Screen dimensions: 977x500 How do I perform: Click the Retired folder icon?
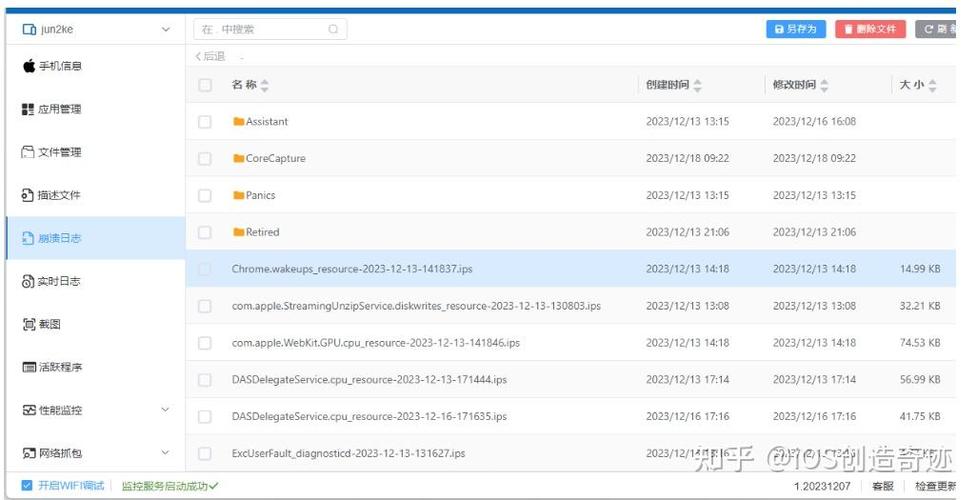(x=238, y=232)
